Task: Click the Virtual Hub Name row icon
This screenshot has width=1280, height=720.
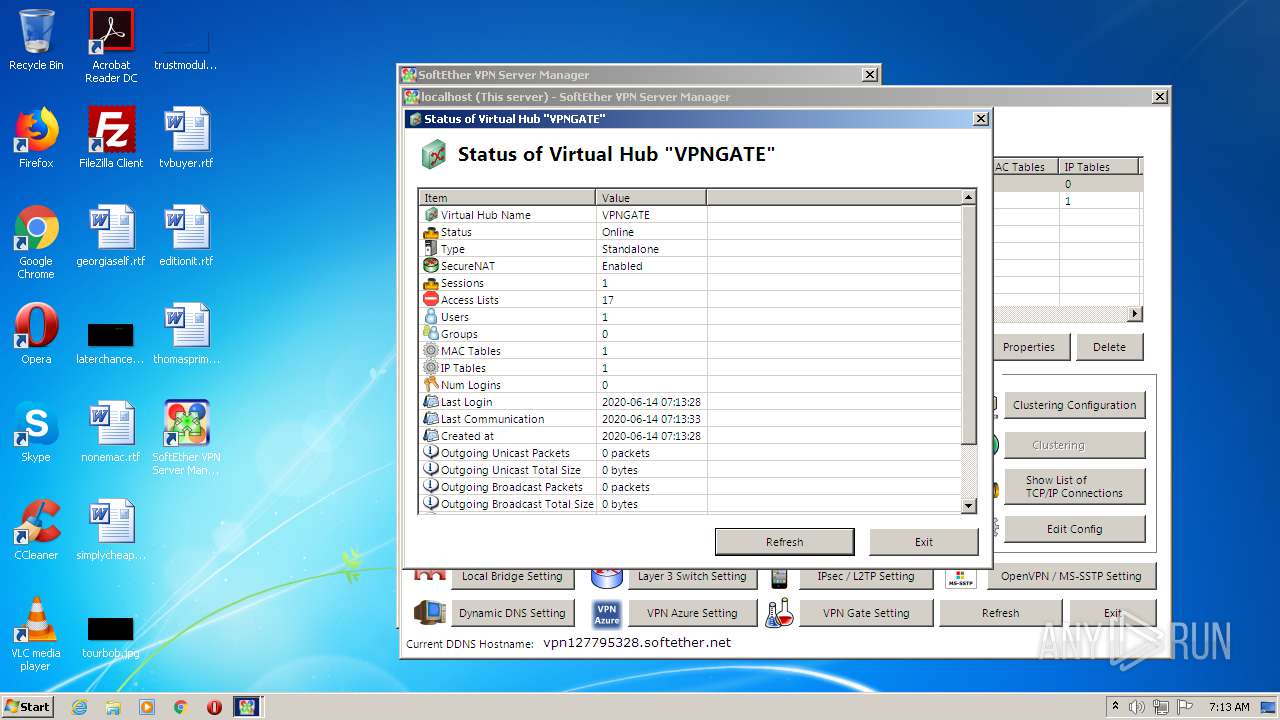Action: click(431, 214)
